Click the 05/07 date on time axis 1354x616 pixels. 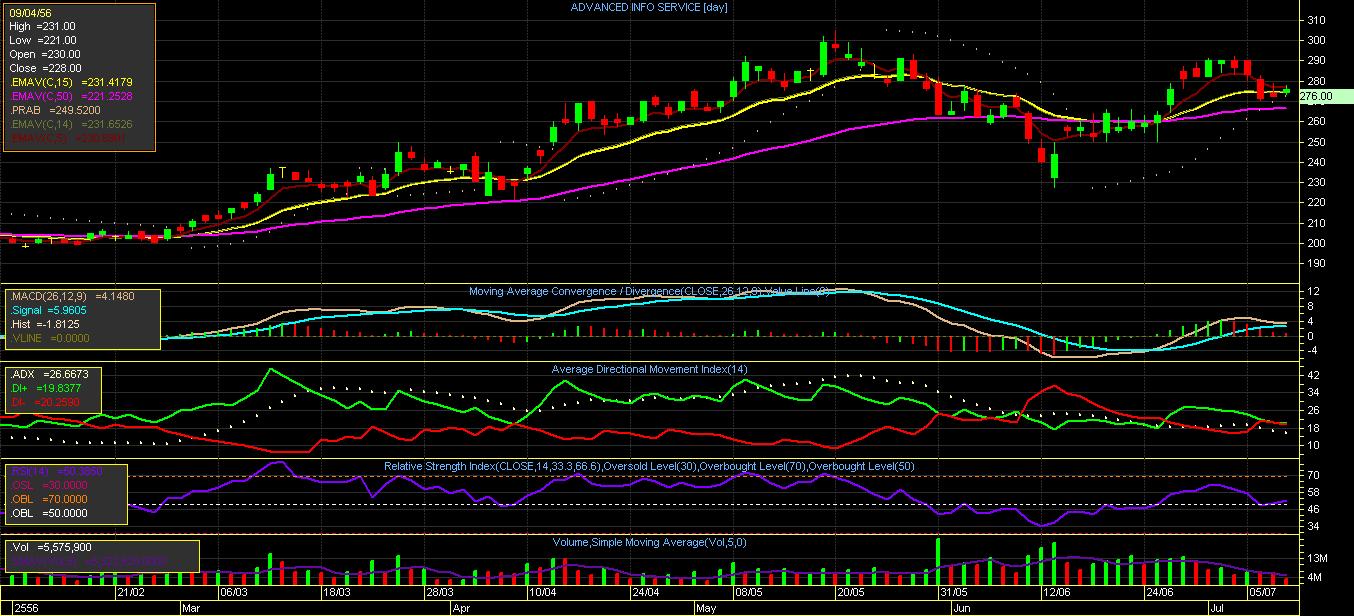tap(1262, 592)
